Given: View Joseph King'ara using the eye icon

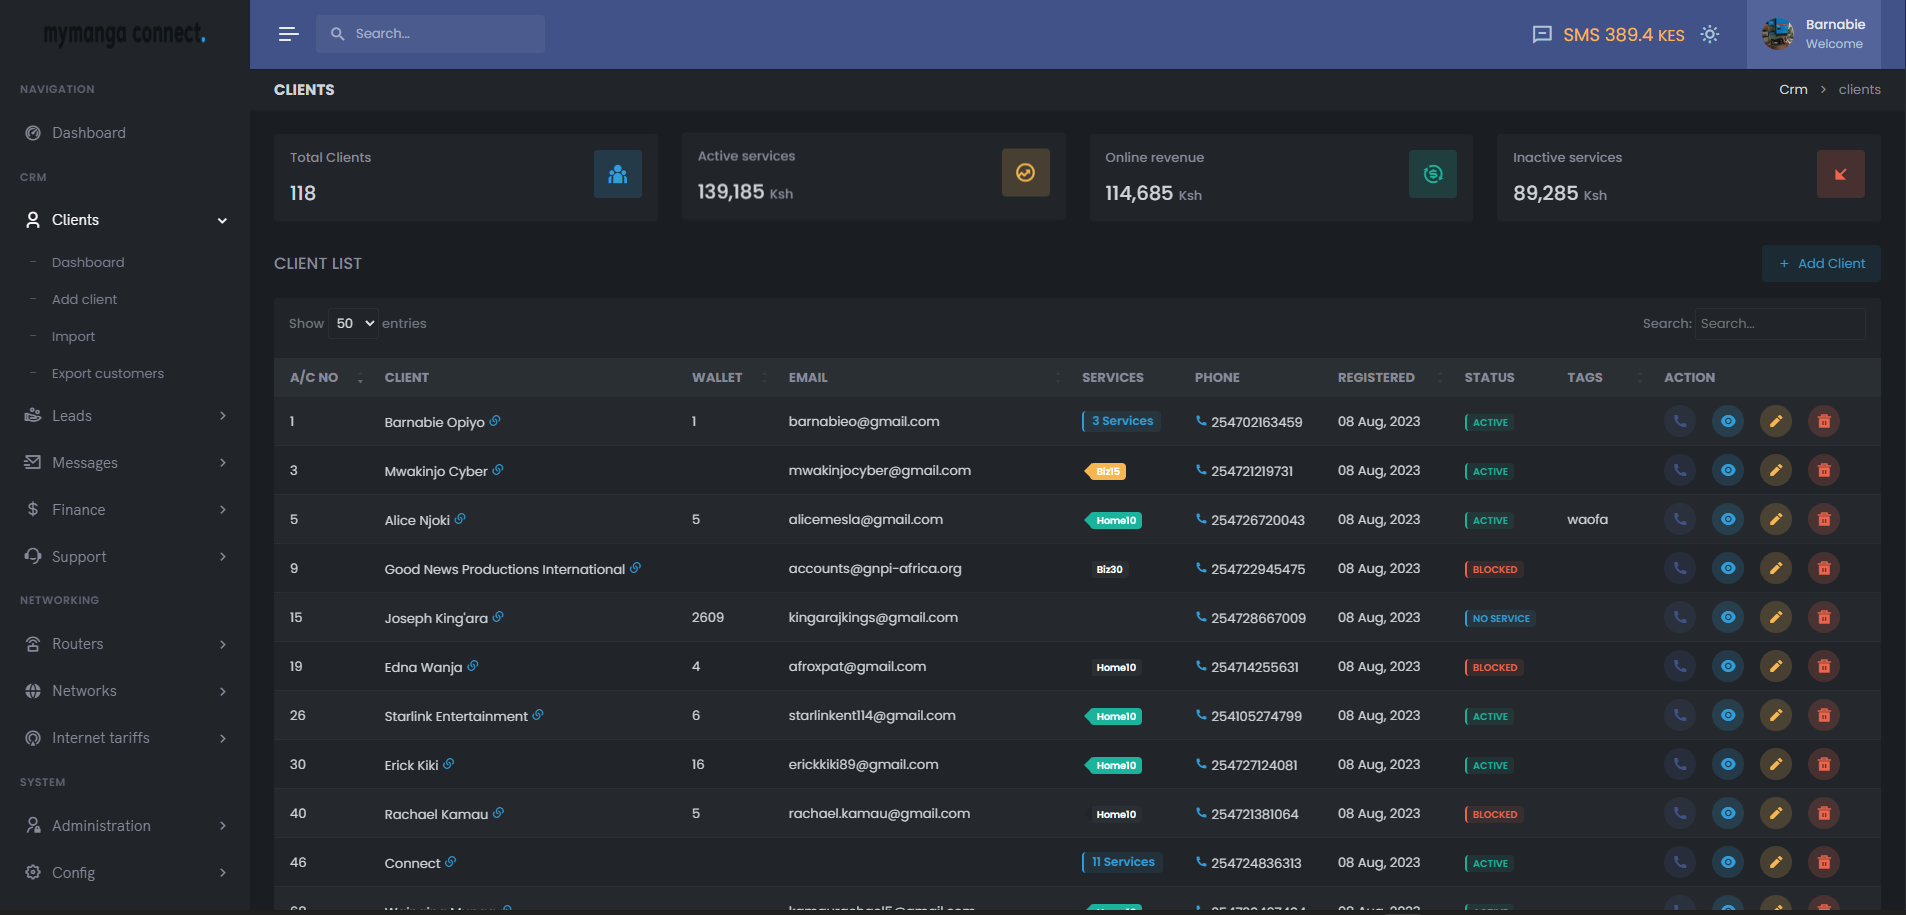Looking at the screenshot, I should click(x=1727, y=618).
